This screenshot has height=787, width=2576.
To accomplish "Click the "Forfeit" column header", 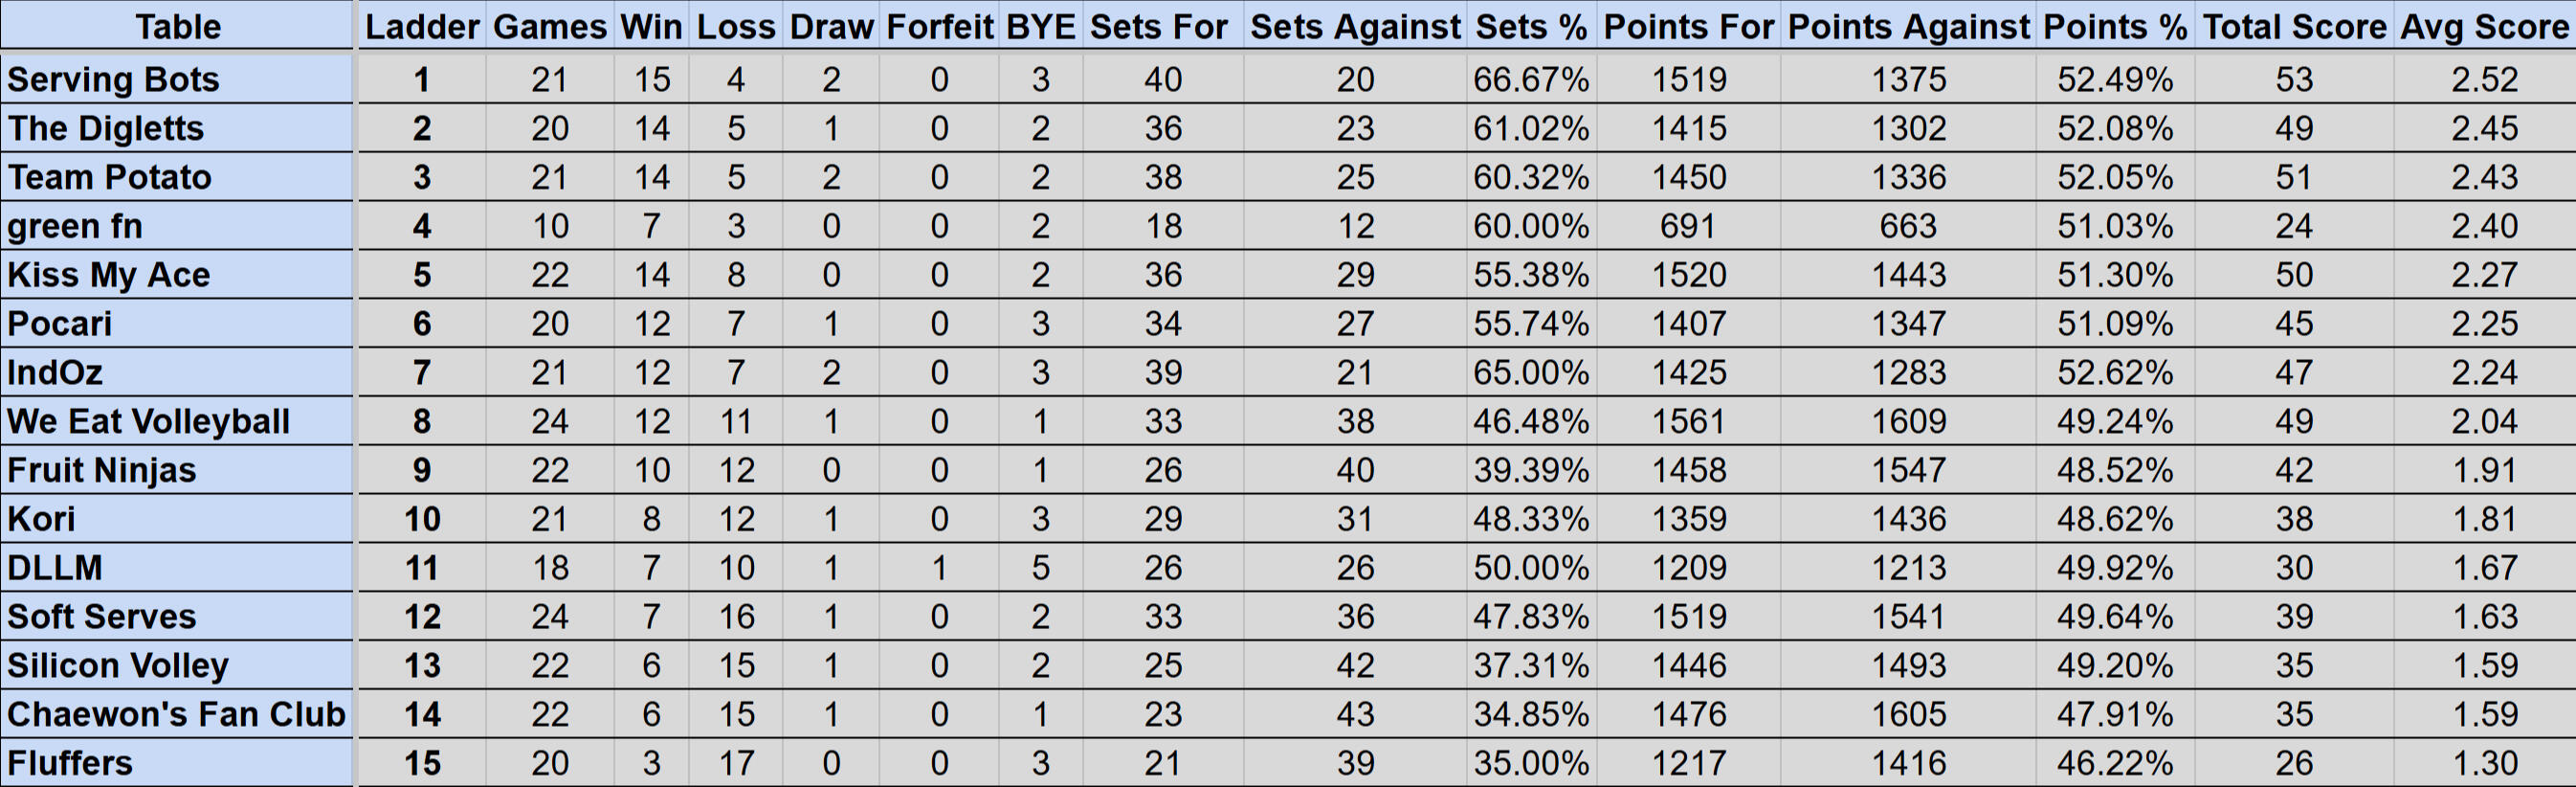I will 939,26.
